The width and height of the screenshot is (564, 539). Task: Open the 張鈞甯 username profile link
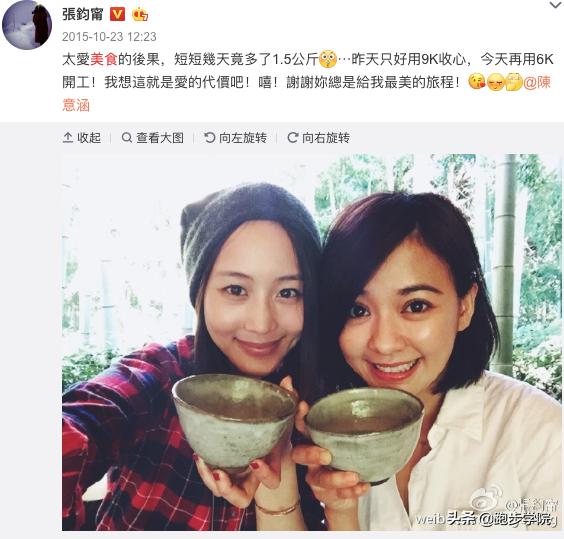point(83,14)
